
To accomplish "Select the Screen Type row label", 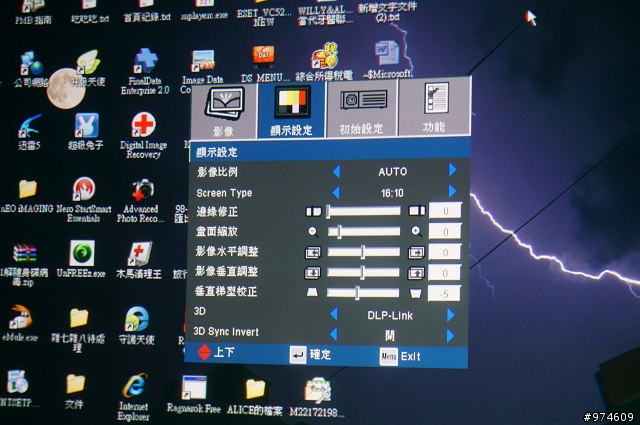I will pyautogui.click(x=224, y=193).
